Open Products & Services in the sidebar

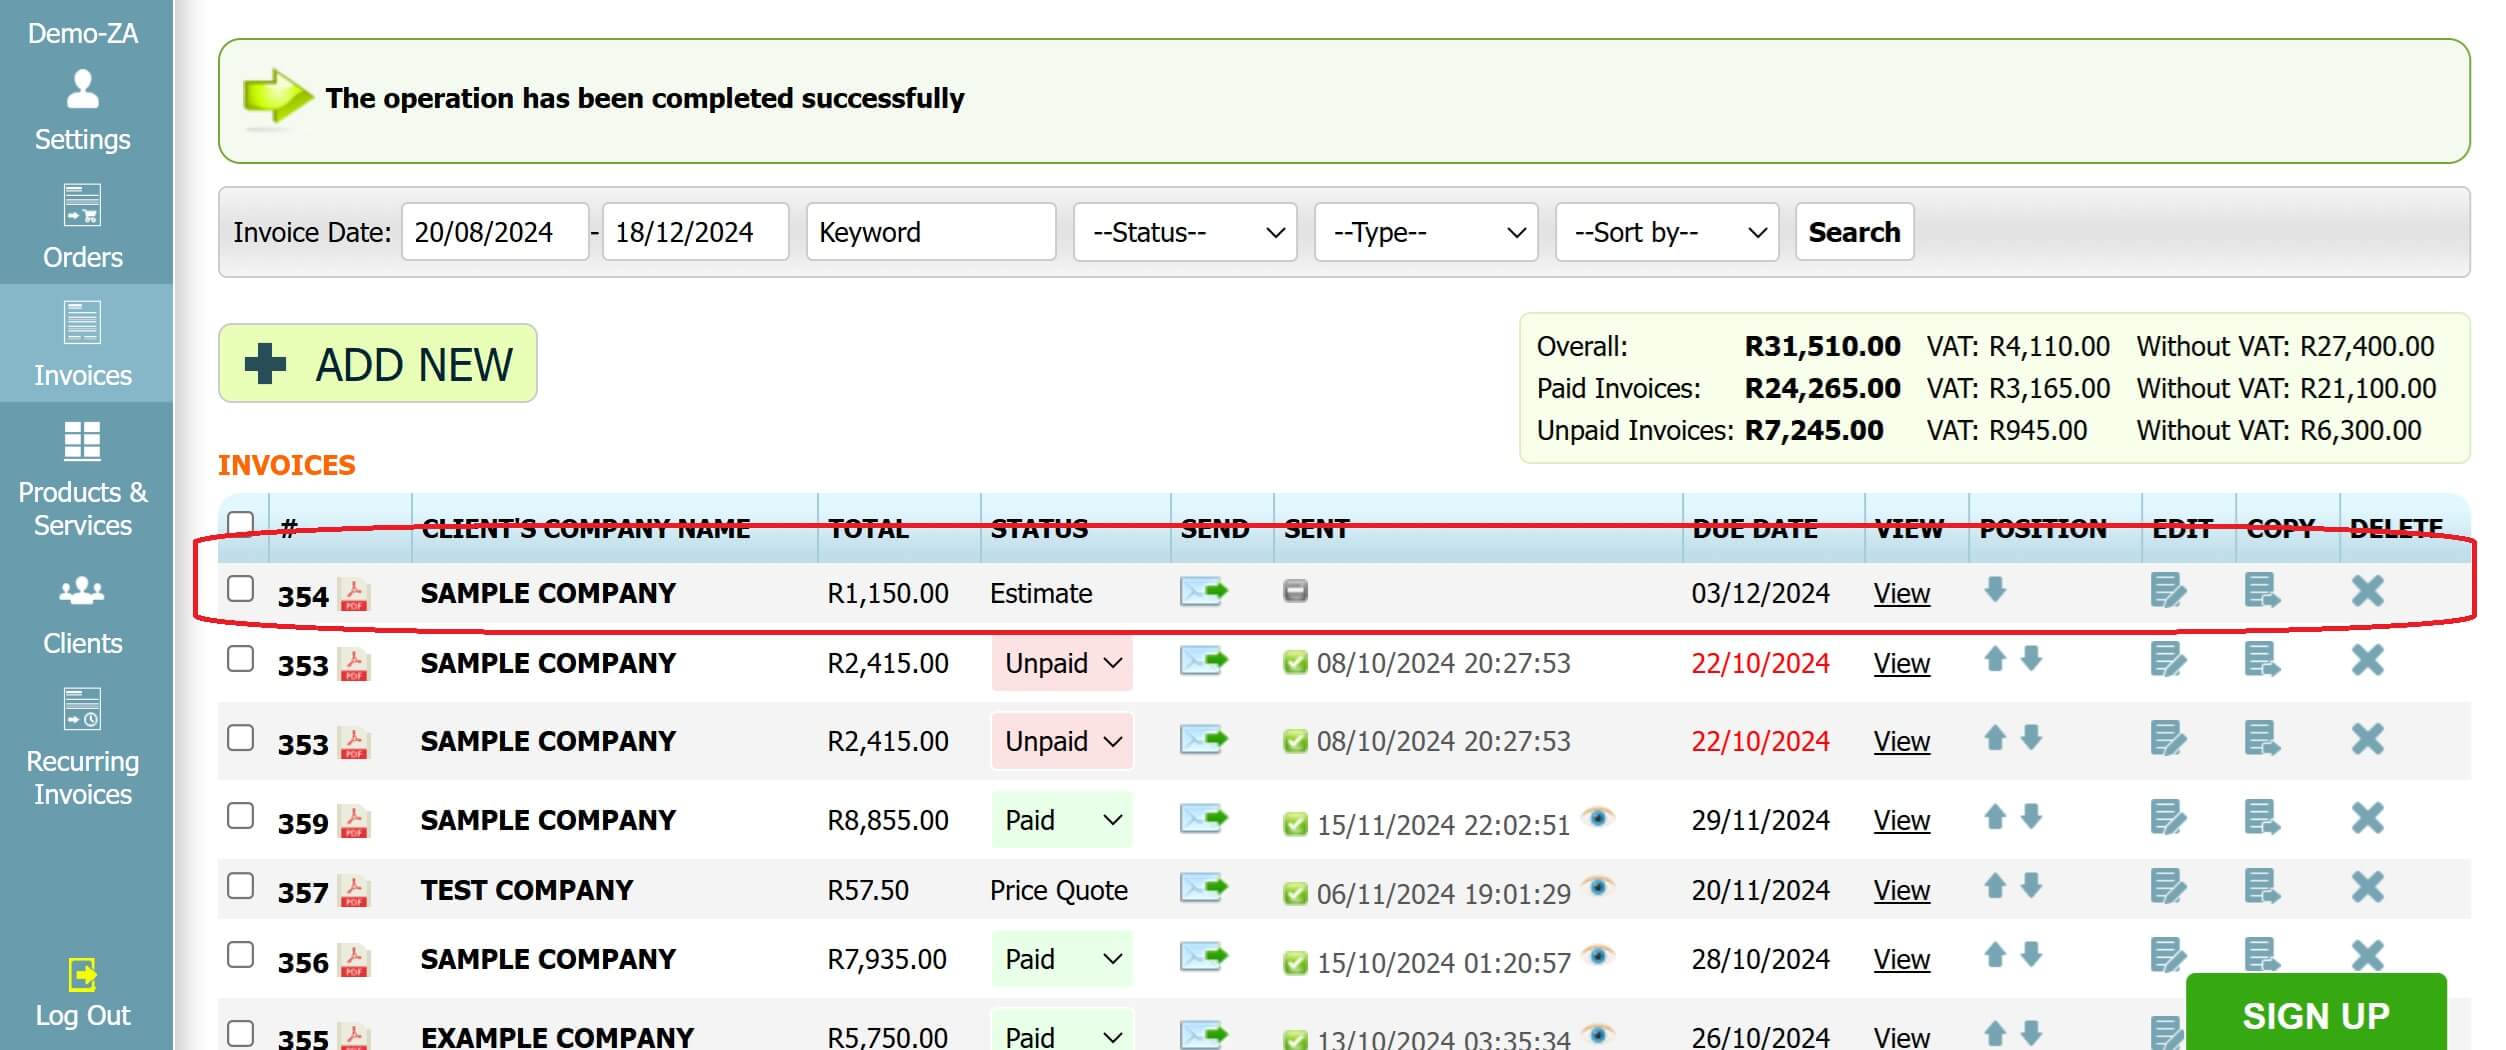coord(83,479)
